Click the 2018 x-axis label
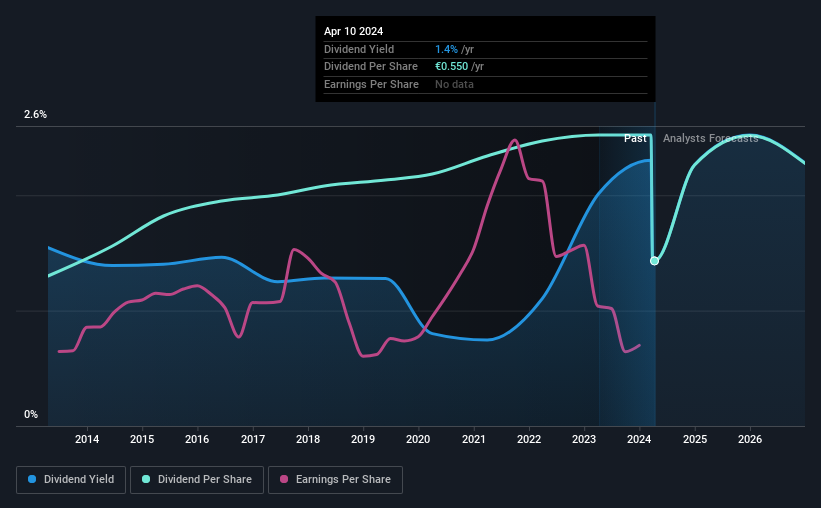Screen dimensions: 821x508 308,439
